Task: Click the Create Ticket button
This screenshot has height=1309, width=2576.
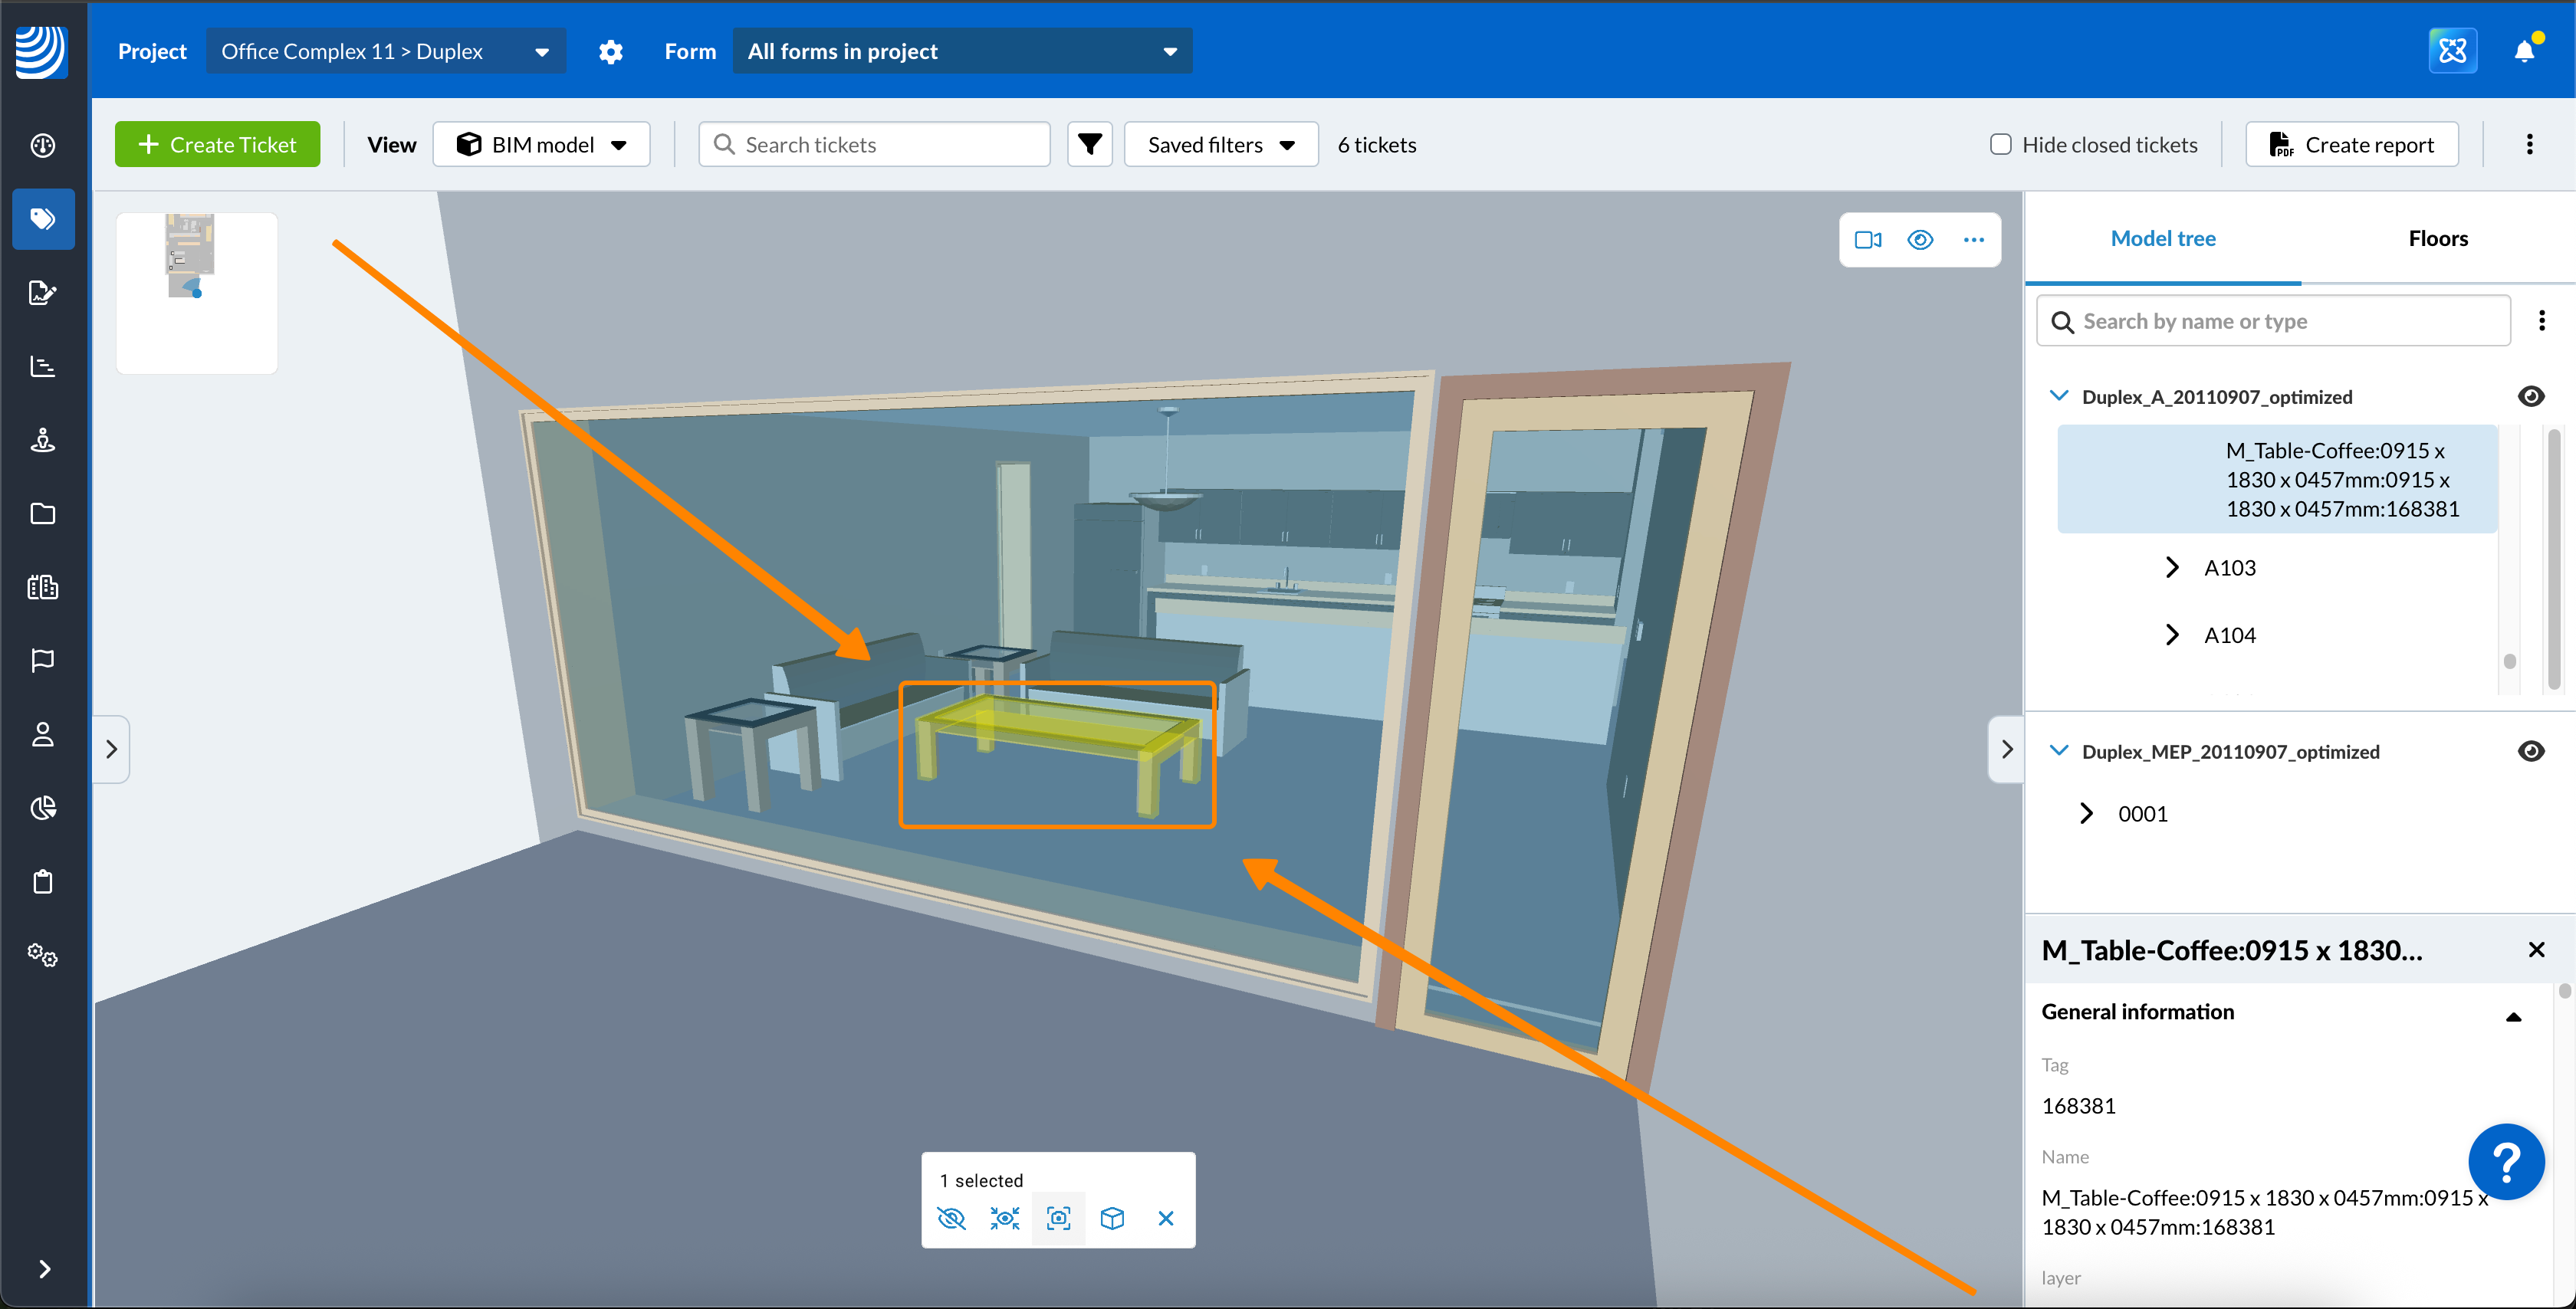Action: [x=217, y=145]
